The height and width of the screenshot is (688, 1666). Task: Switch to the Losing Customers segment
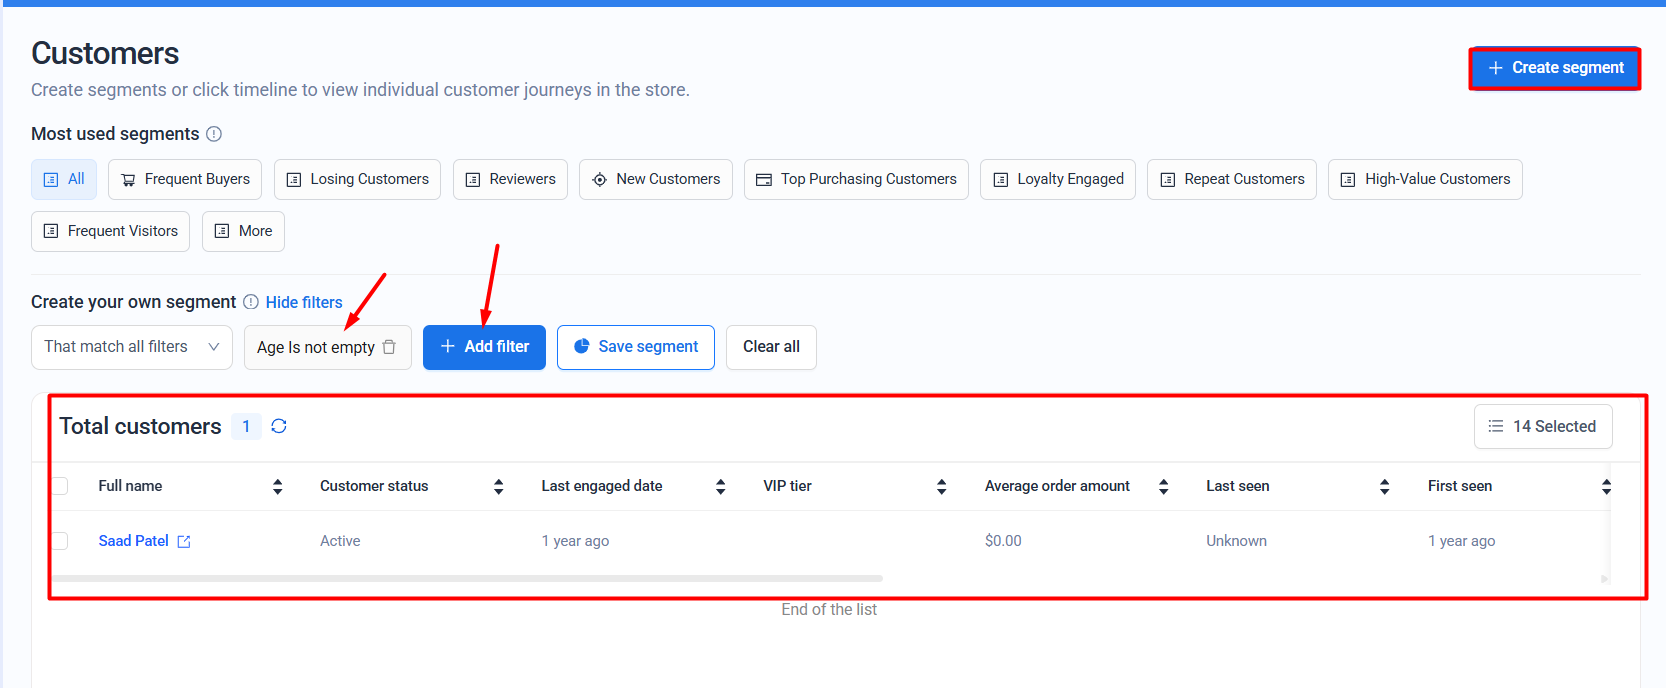tap(357, 179)
